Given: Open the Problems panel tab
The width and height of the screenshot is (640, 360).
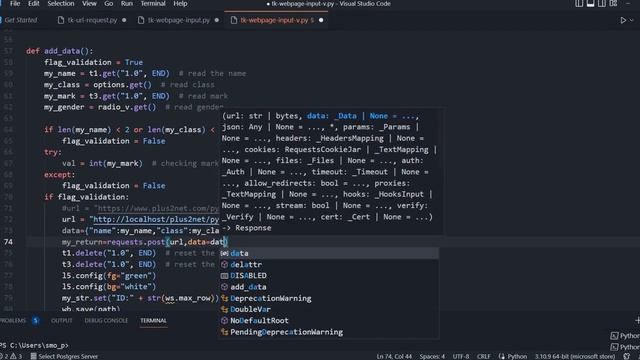Looking at the screenshot, I should [x=13, y=321].
